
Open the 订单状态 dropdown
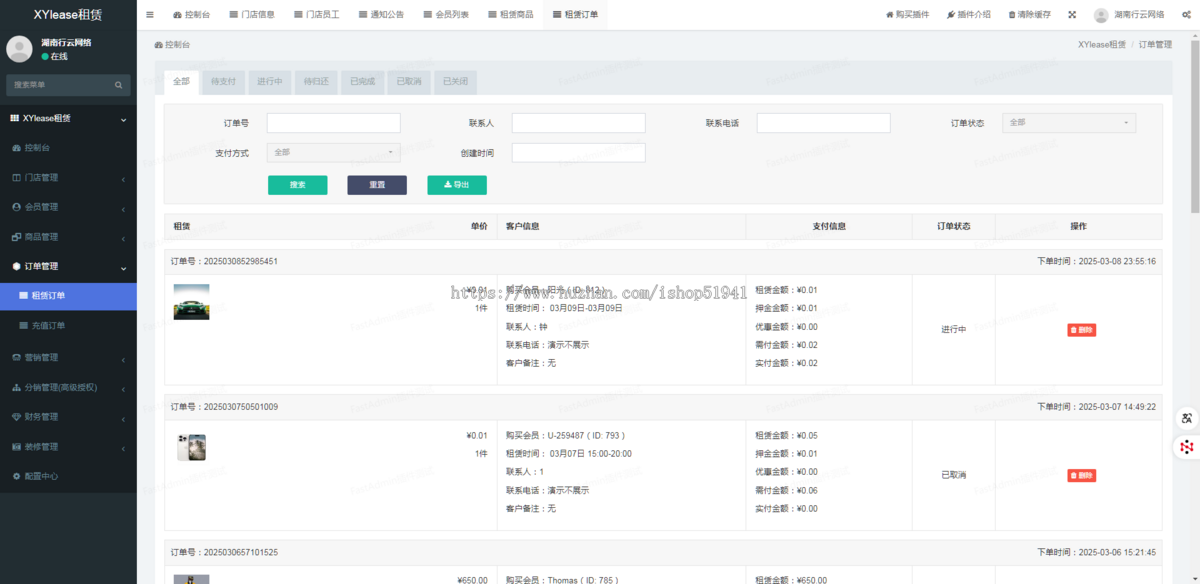tap(1069, 123)
